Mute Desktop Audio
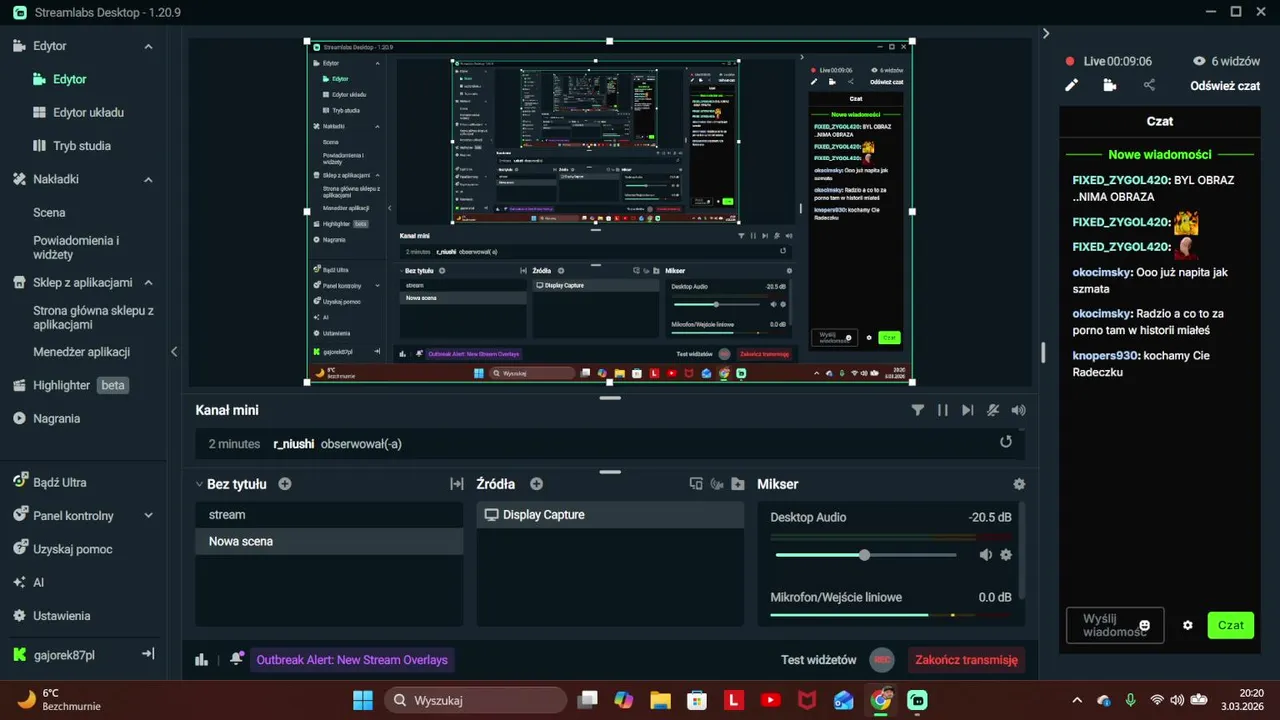 pos(985,555)
